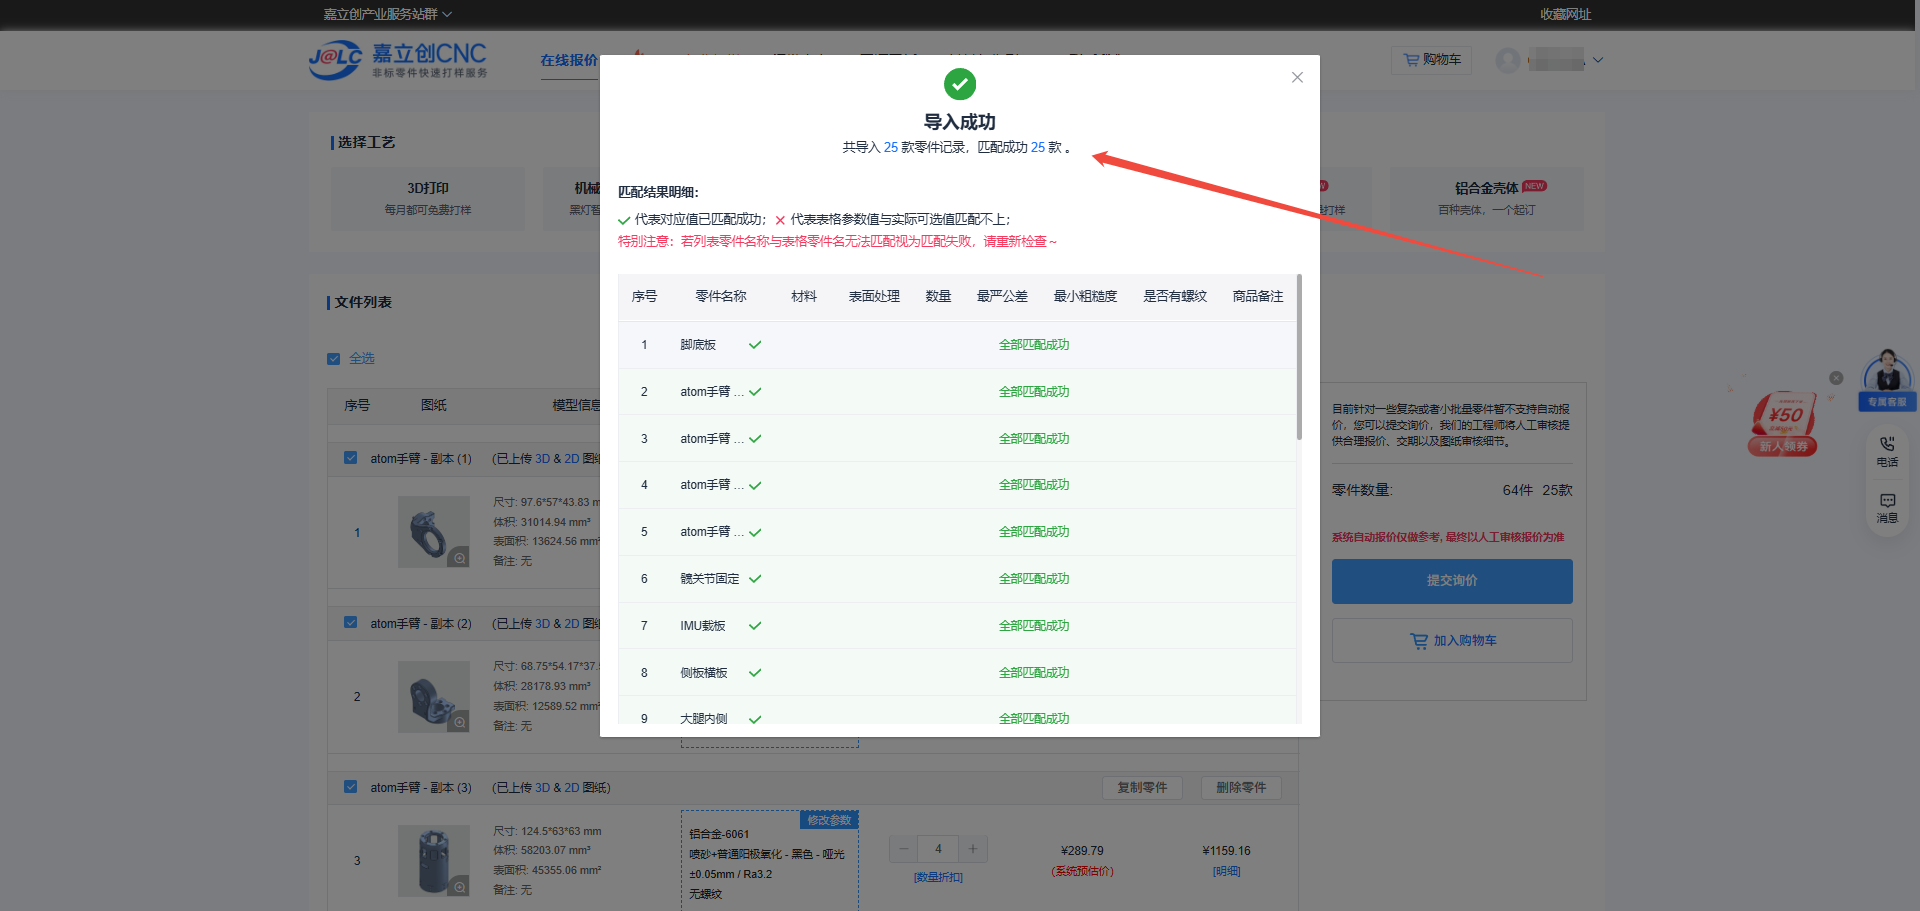Screen dimensions: 1920x911
Task: Click the JLC 嘉立创CNC logo
Action: tap(398, 60)
